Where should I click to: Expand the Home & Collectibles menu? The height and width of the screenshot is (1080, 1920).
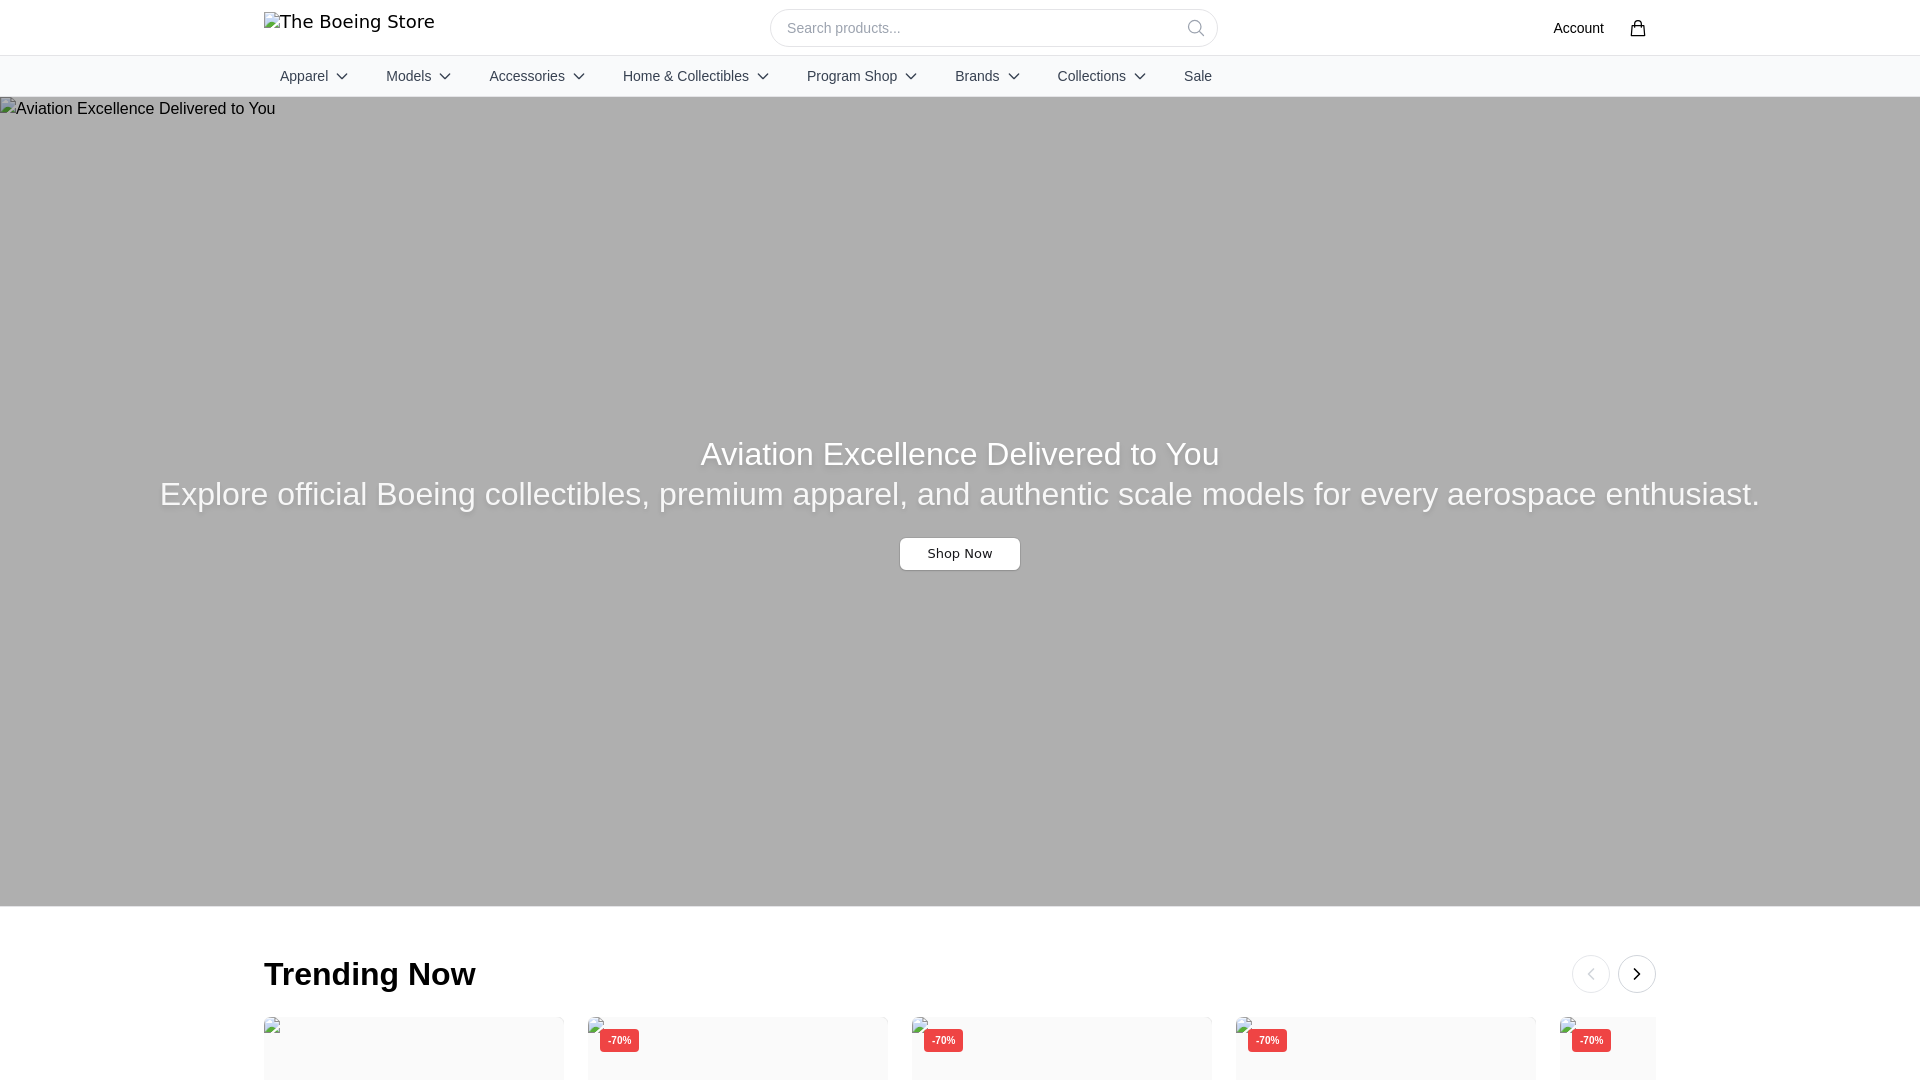[x=696, y=76]
